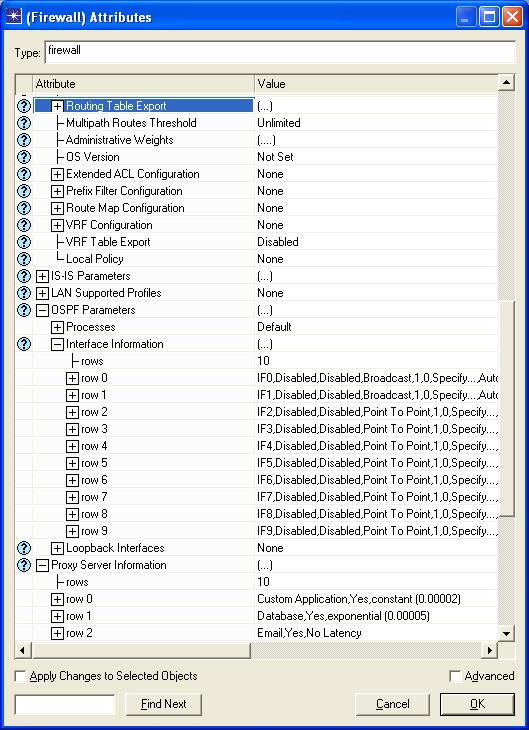Open help icon for LAN Supported Profiles
The height and width of the screenshot is (730, 529).
point(24,293)
